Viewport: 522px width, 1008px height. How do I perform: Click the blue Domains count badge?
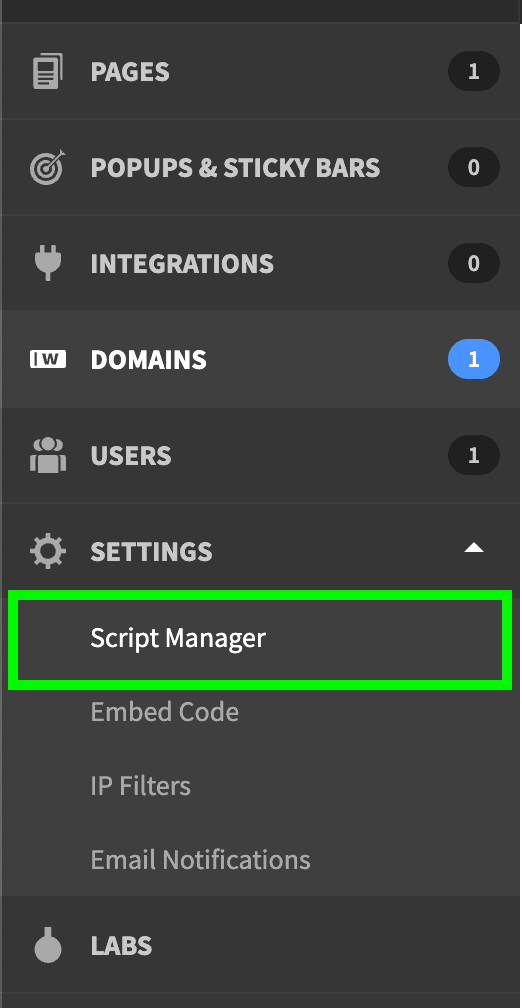(474, 359)
